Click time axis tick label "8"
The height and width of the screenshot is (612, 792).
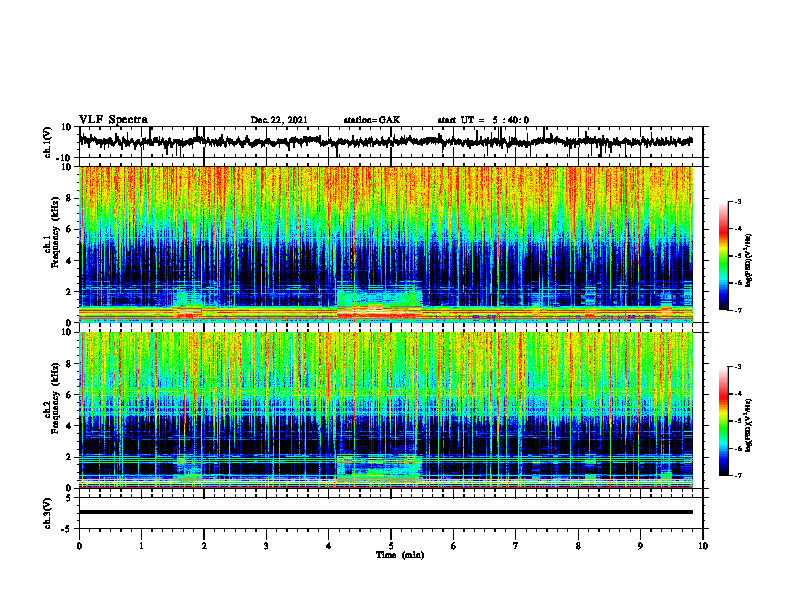[578, 546]
